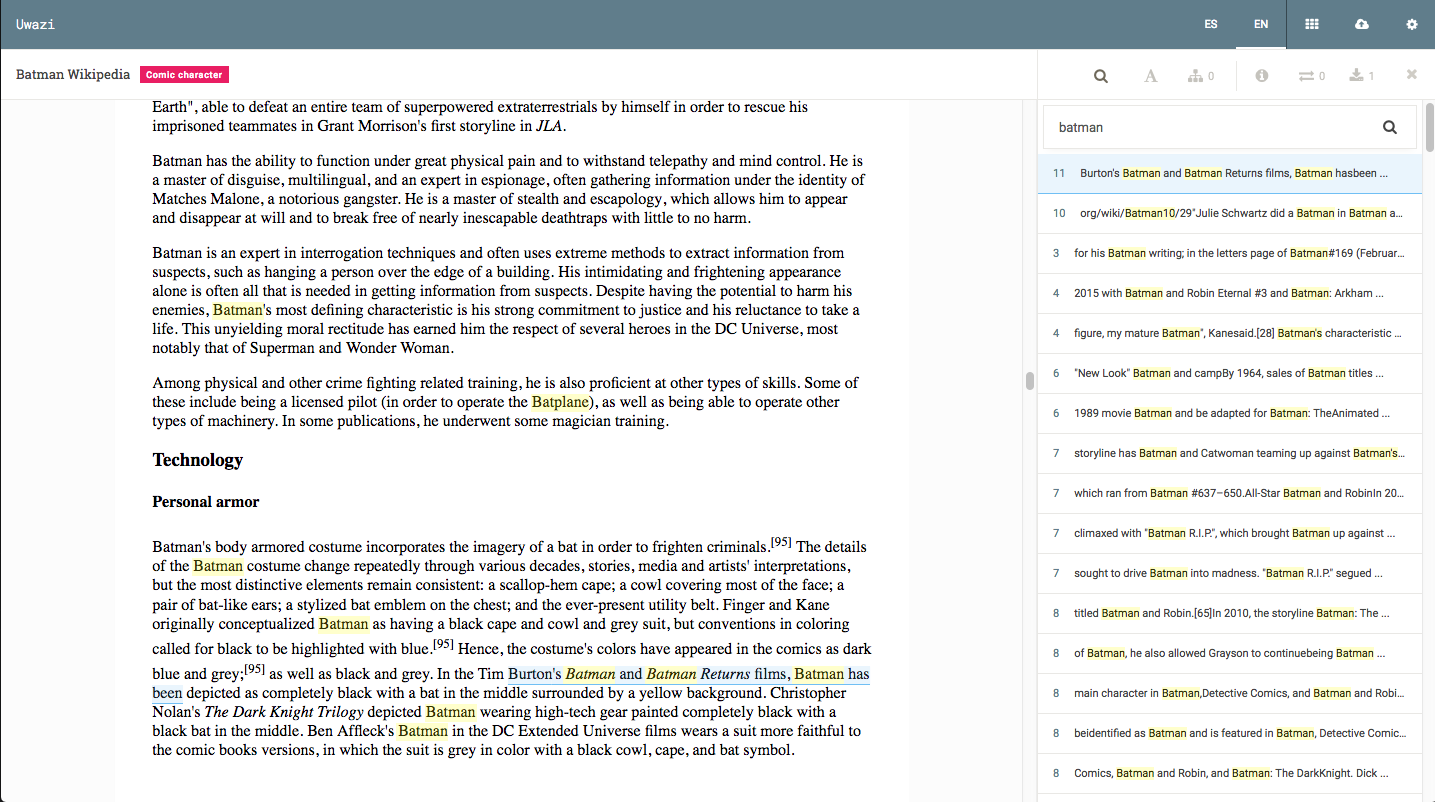Open the connections tab showing 0
This screenshot has width=1435, height=803.
1311,76
